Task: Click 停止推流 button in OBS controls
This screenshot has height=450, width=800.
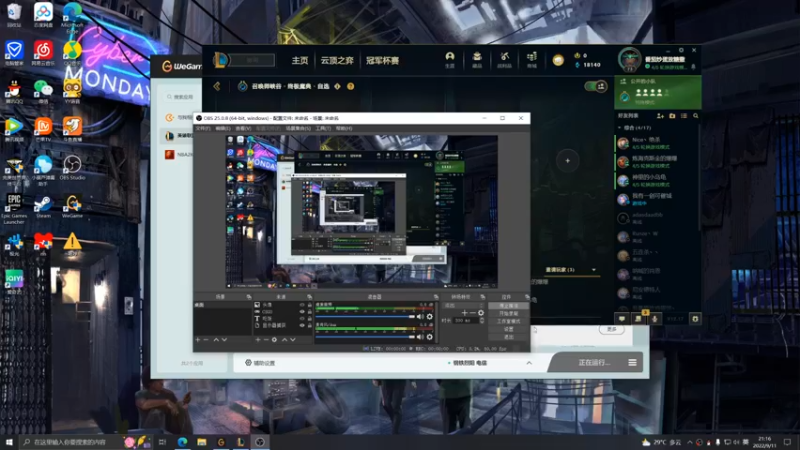Action: point(508,306)
